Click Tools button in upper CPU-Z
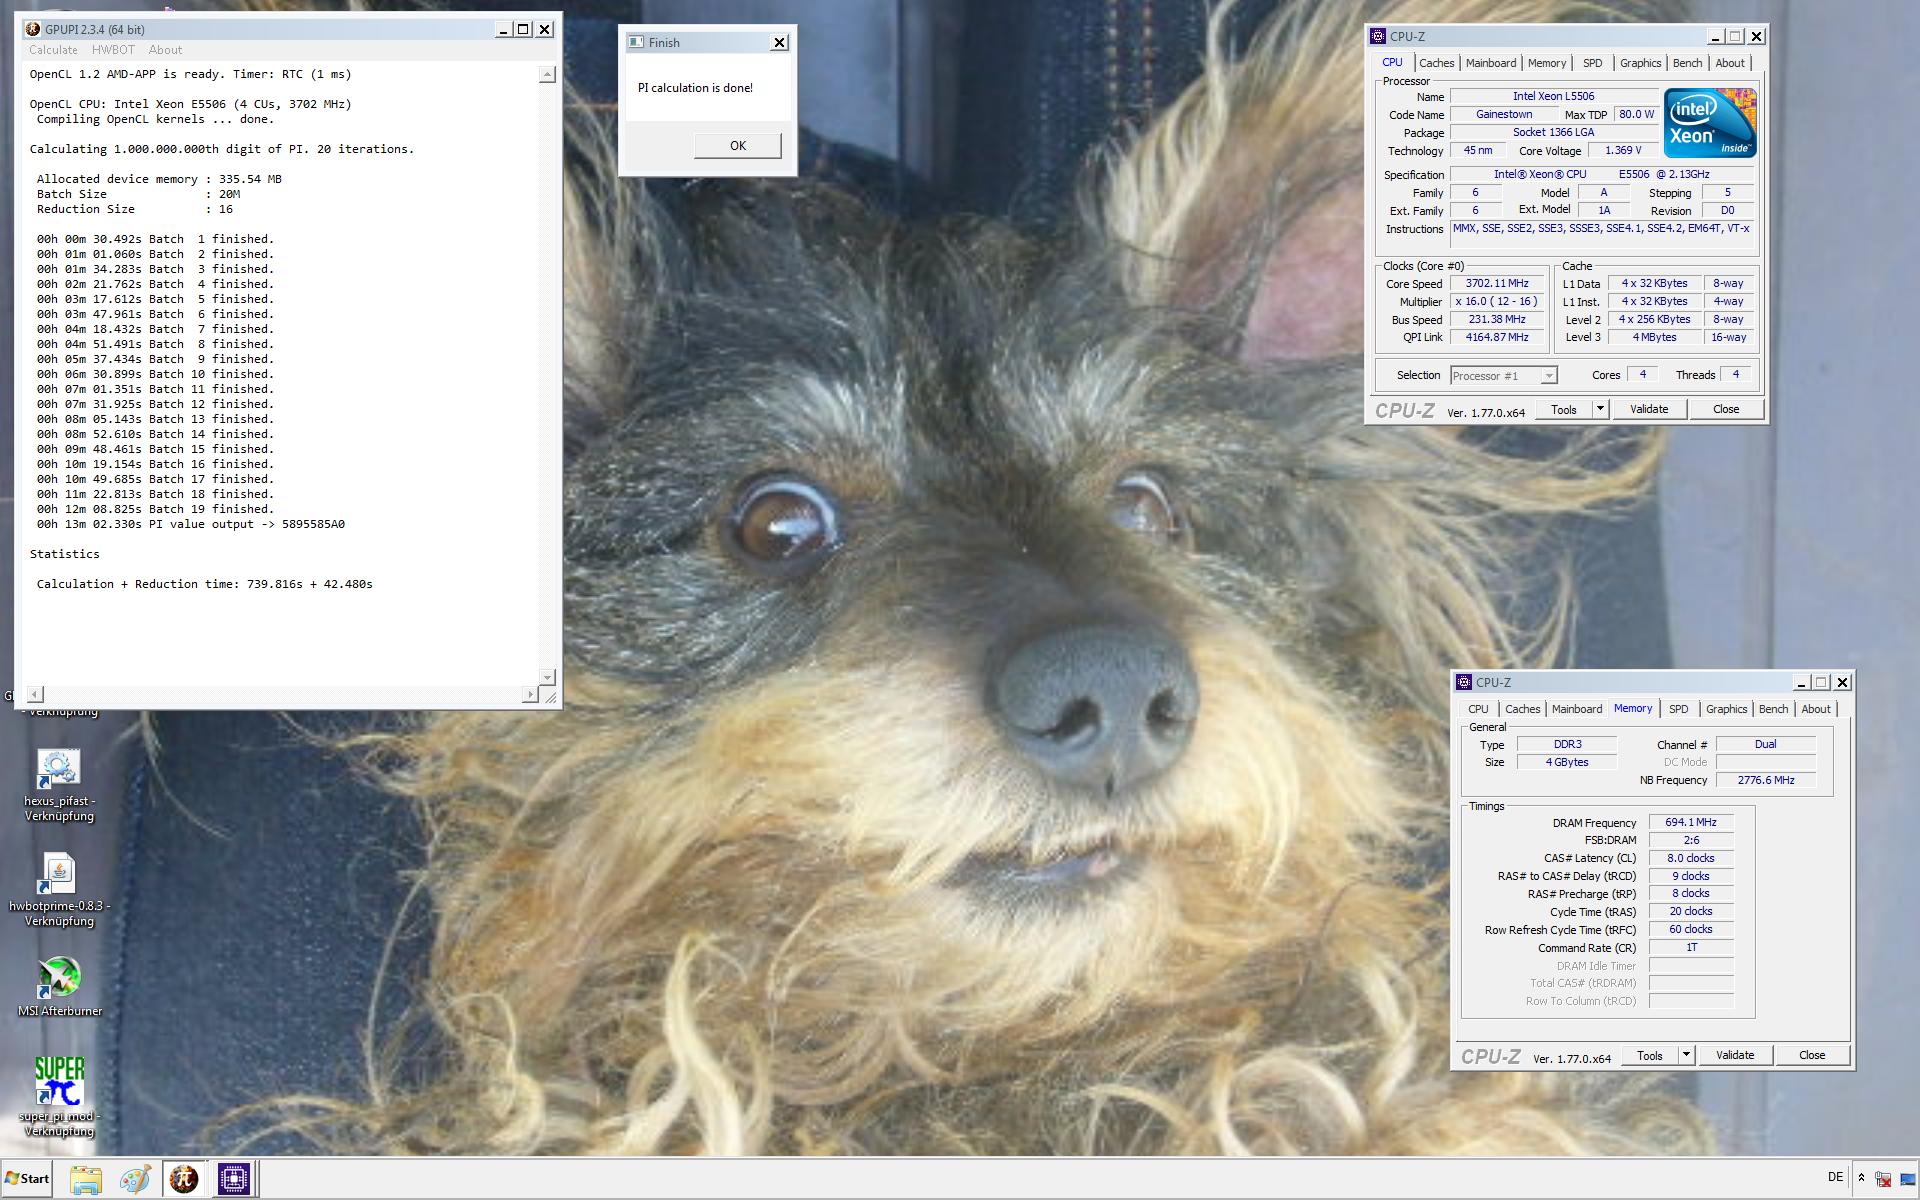Screen dimensions: 1920x1200 (x=1563, y=410)
